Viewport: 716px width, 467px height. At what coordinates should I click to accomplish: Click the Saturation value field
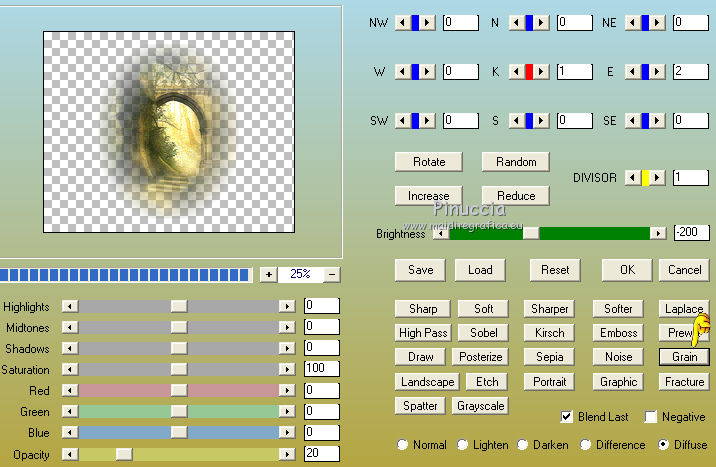point(321,368)
